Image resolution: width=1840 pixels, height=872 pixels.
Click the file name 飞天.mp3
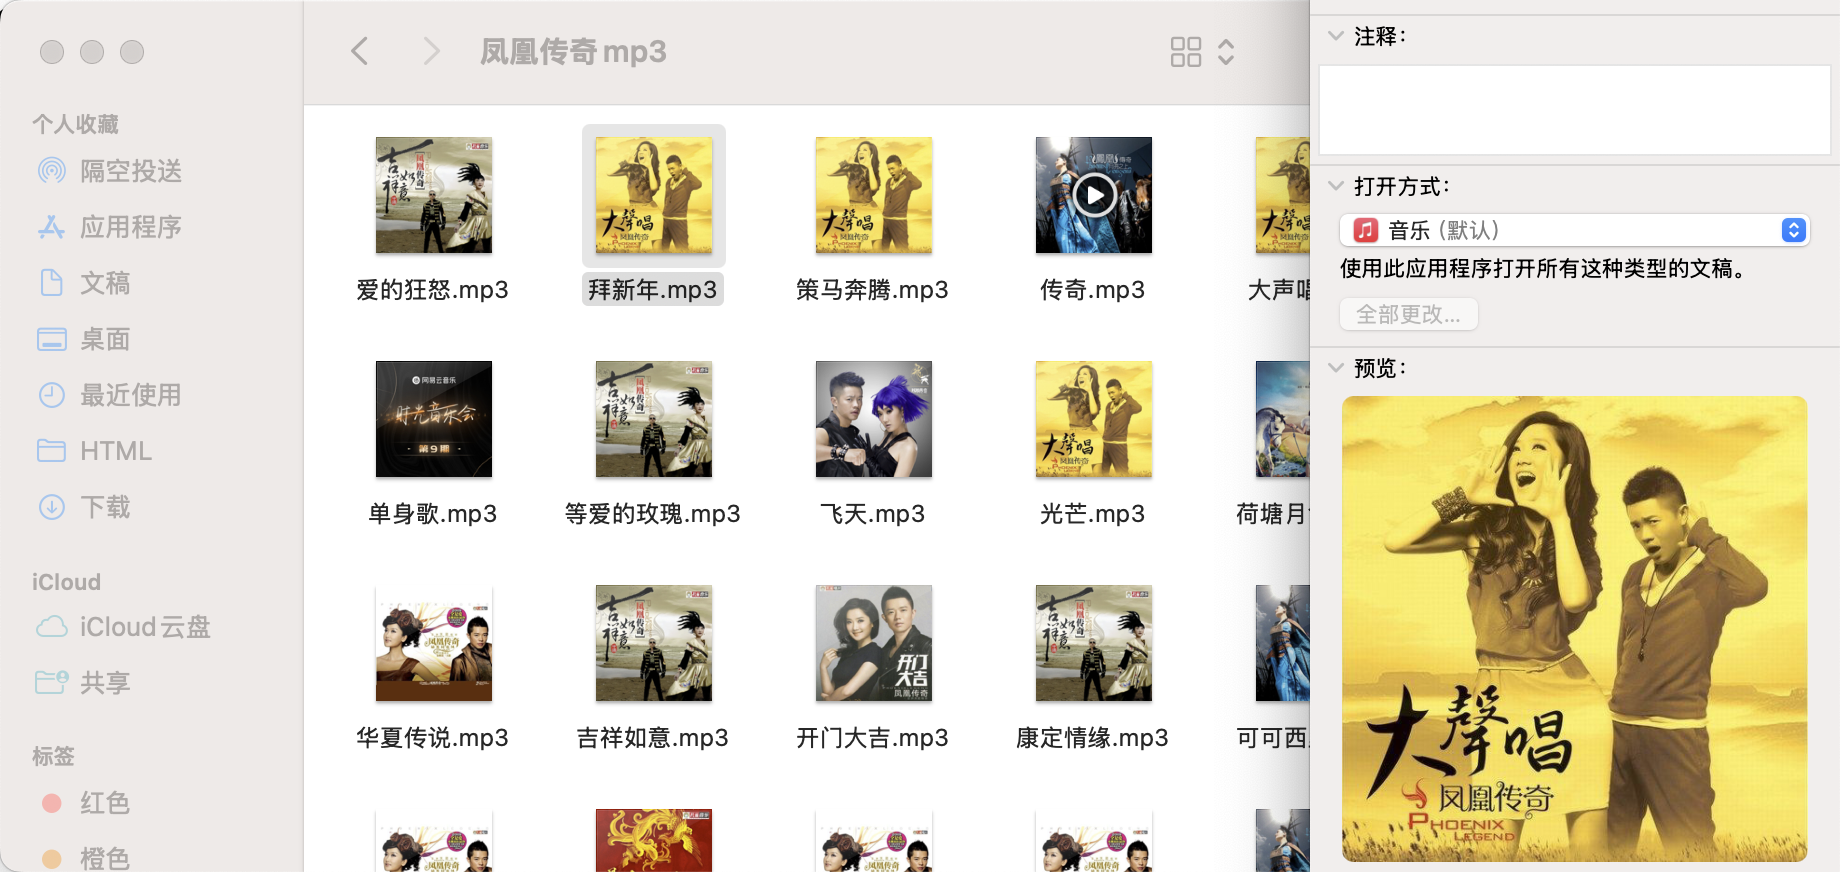[873, 514]
